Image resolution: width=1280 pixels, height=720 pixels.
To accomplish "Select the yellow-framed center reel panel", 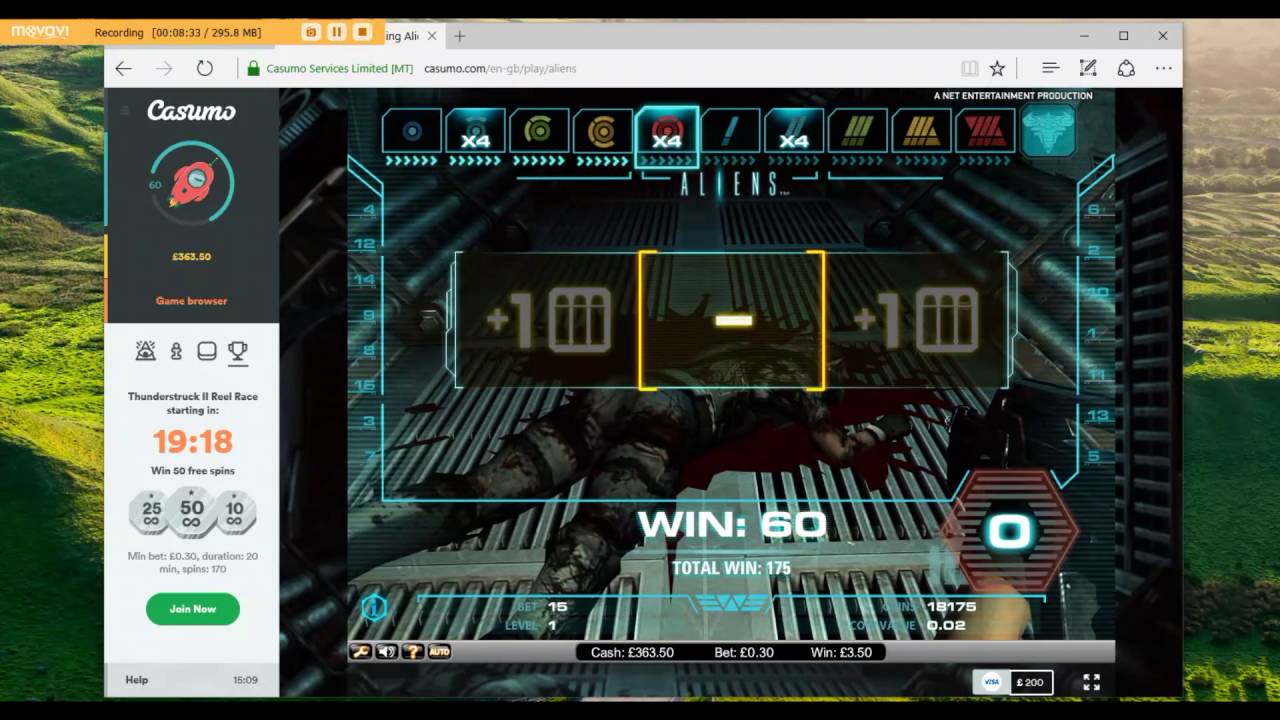I will click(x=732, y=320).
